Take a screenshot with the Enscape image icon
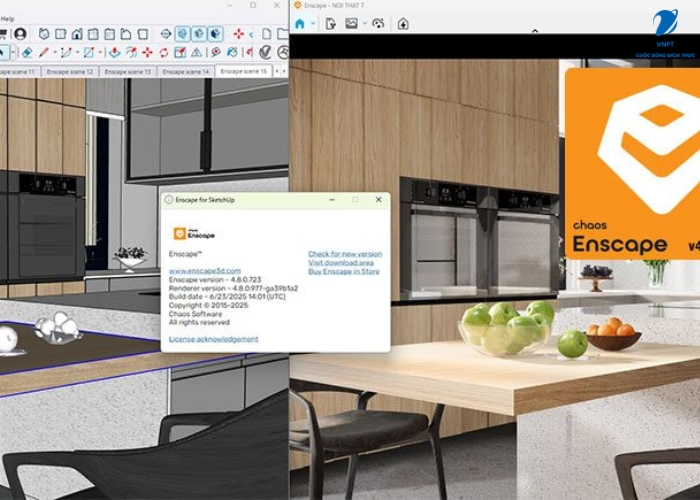 (x=351, y=23)
